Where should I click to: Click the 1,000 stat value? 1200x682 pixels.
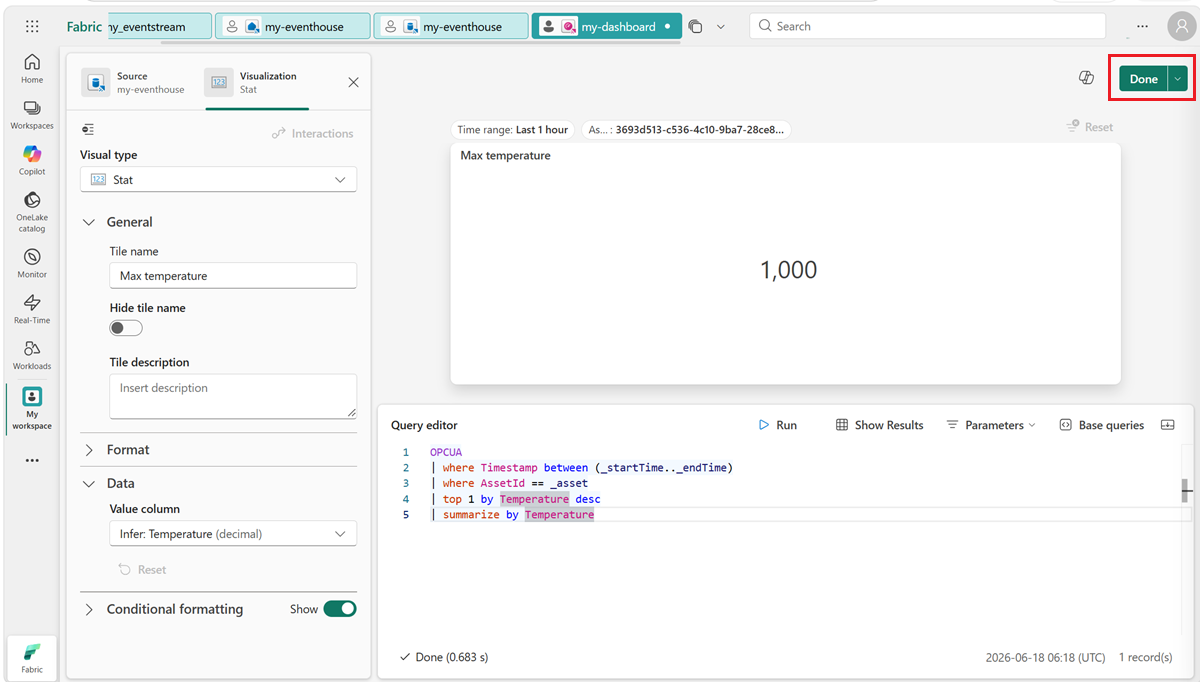(x=788, y=270)
